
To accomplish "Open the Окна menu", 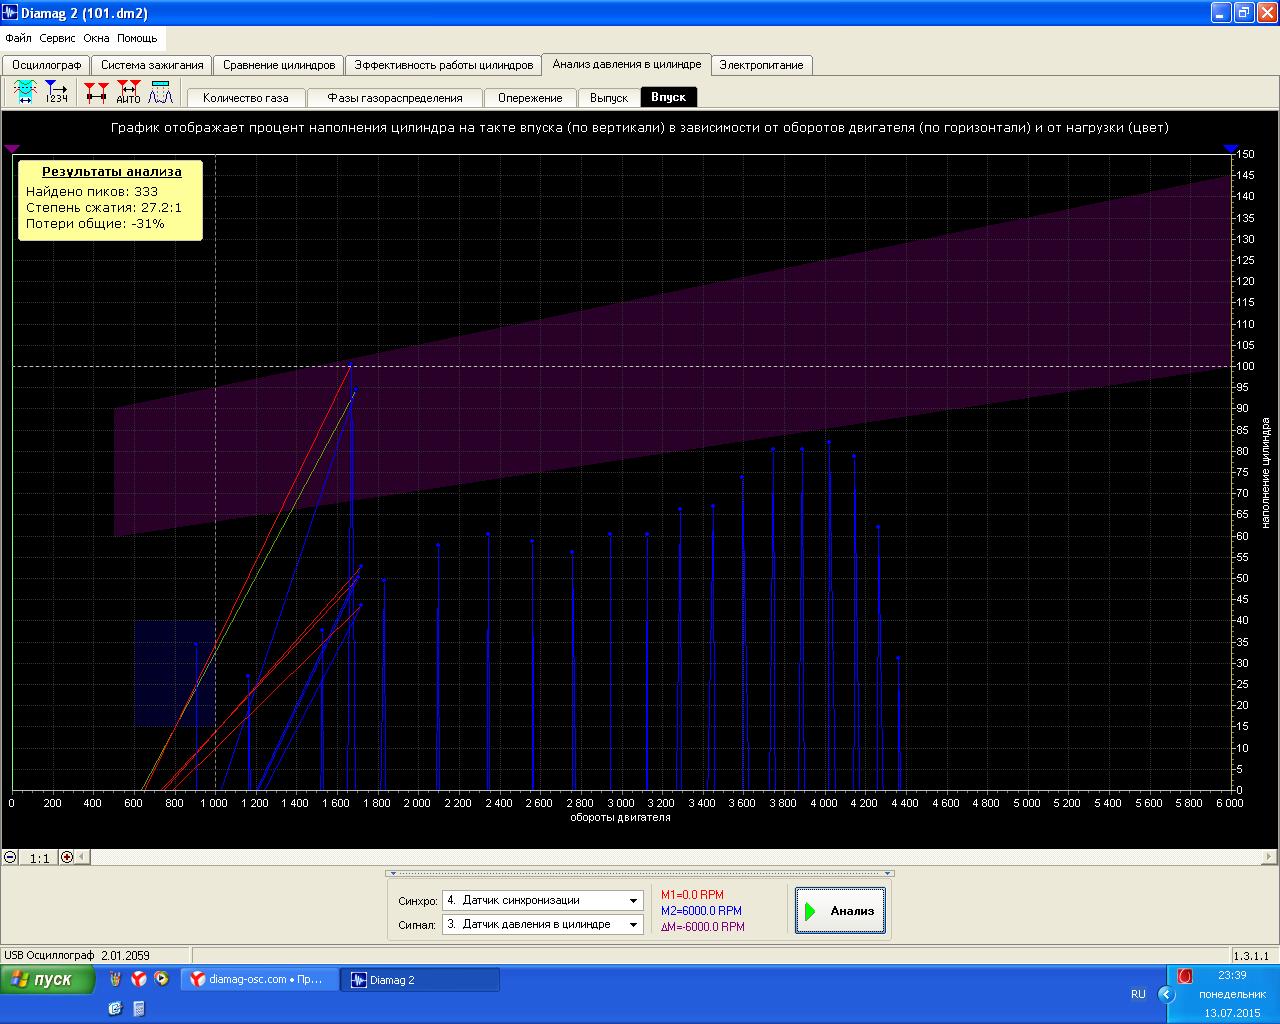I will point(96,38).
